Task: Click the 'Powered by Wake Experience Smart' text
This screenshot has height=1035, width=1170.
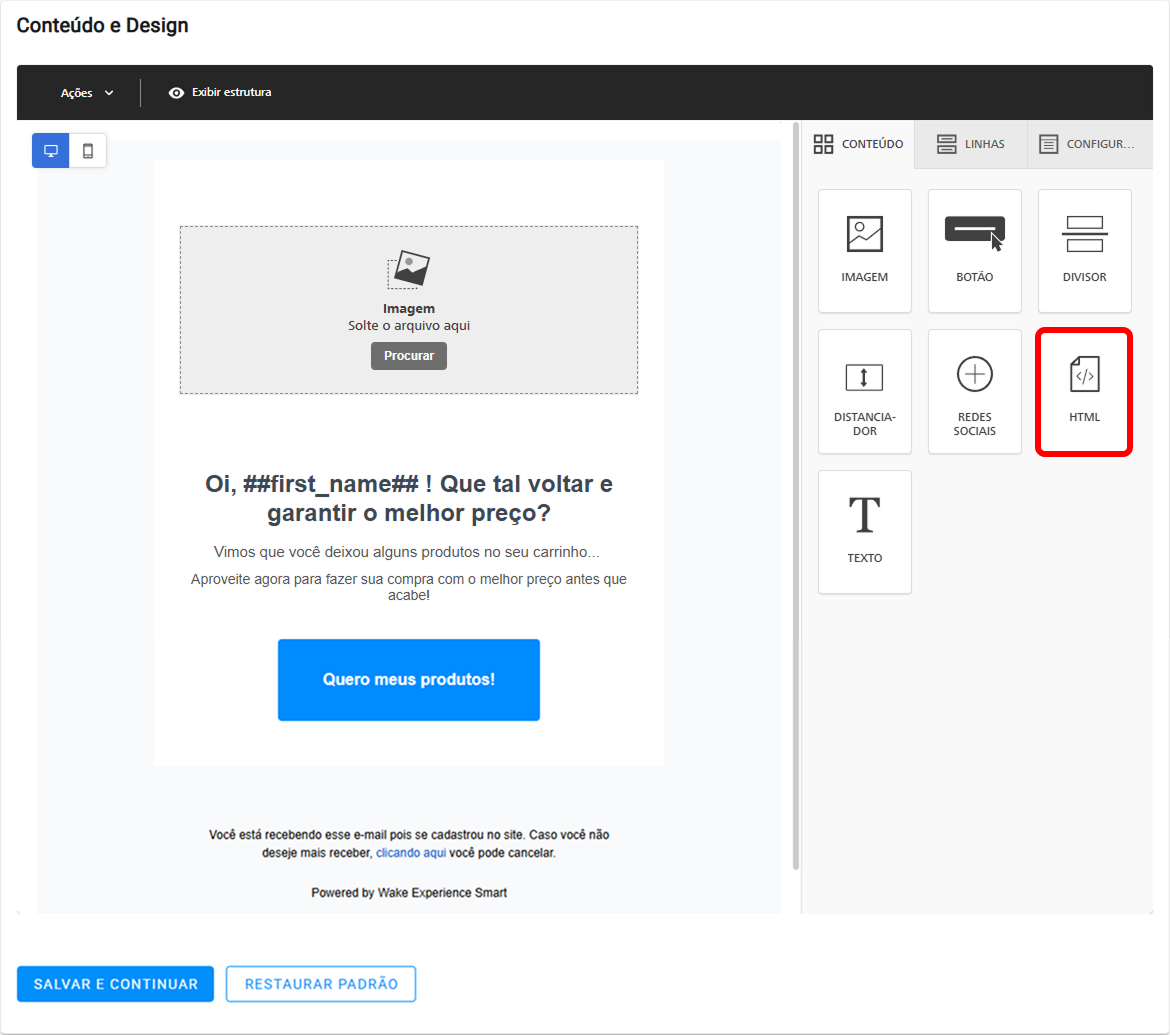Action: pyautogui.click(x=409, y=892)
